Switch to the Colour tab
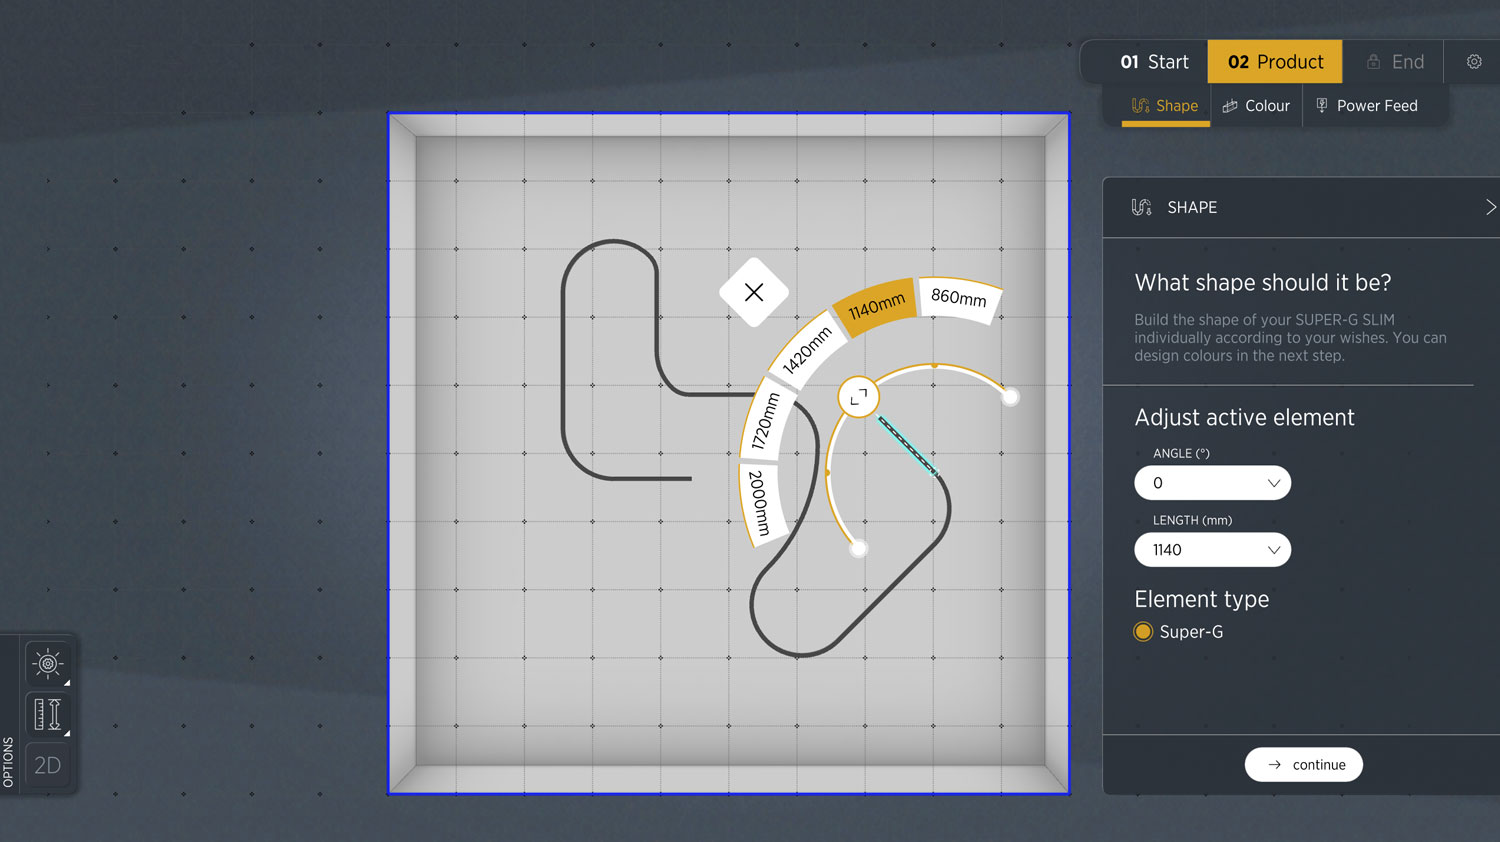 point(1256,105)
